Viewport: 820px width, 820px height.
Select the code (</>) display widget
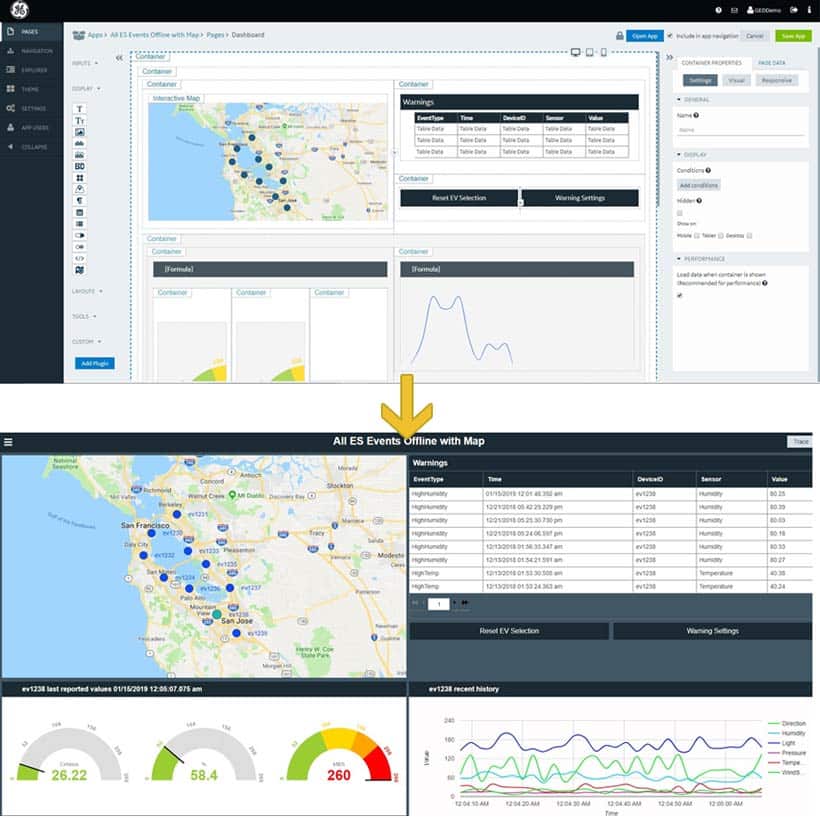79,258
